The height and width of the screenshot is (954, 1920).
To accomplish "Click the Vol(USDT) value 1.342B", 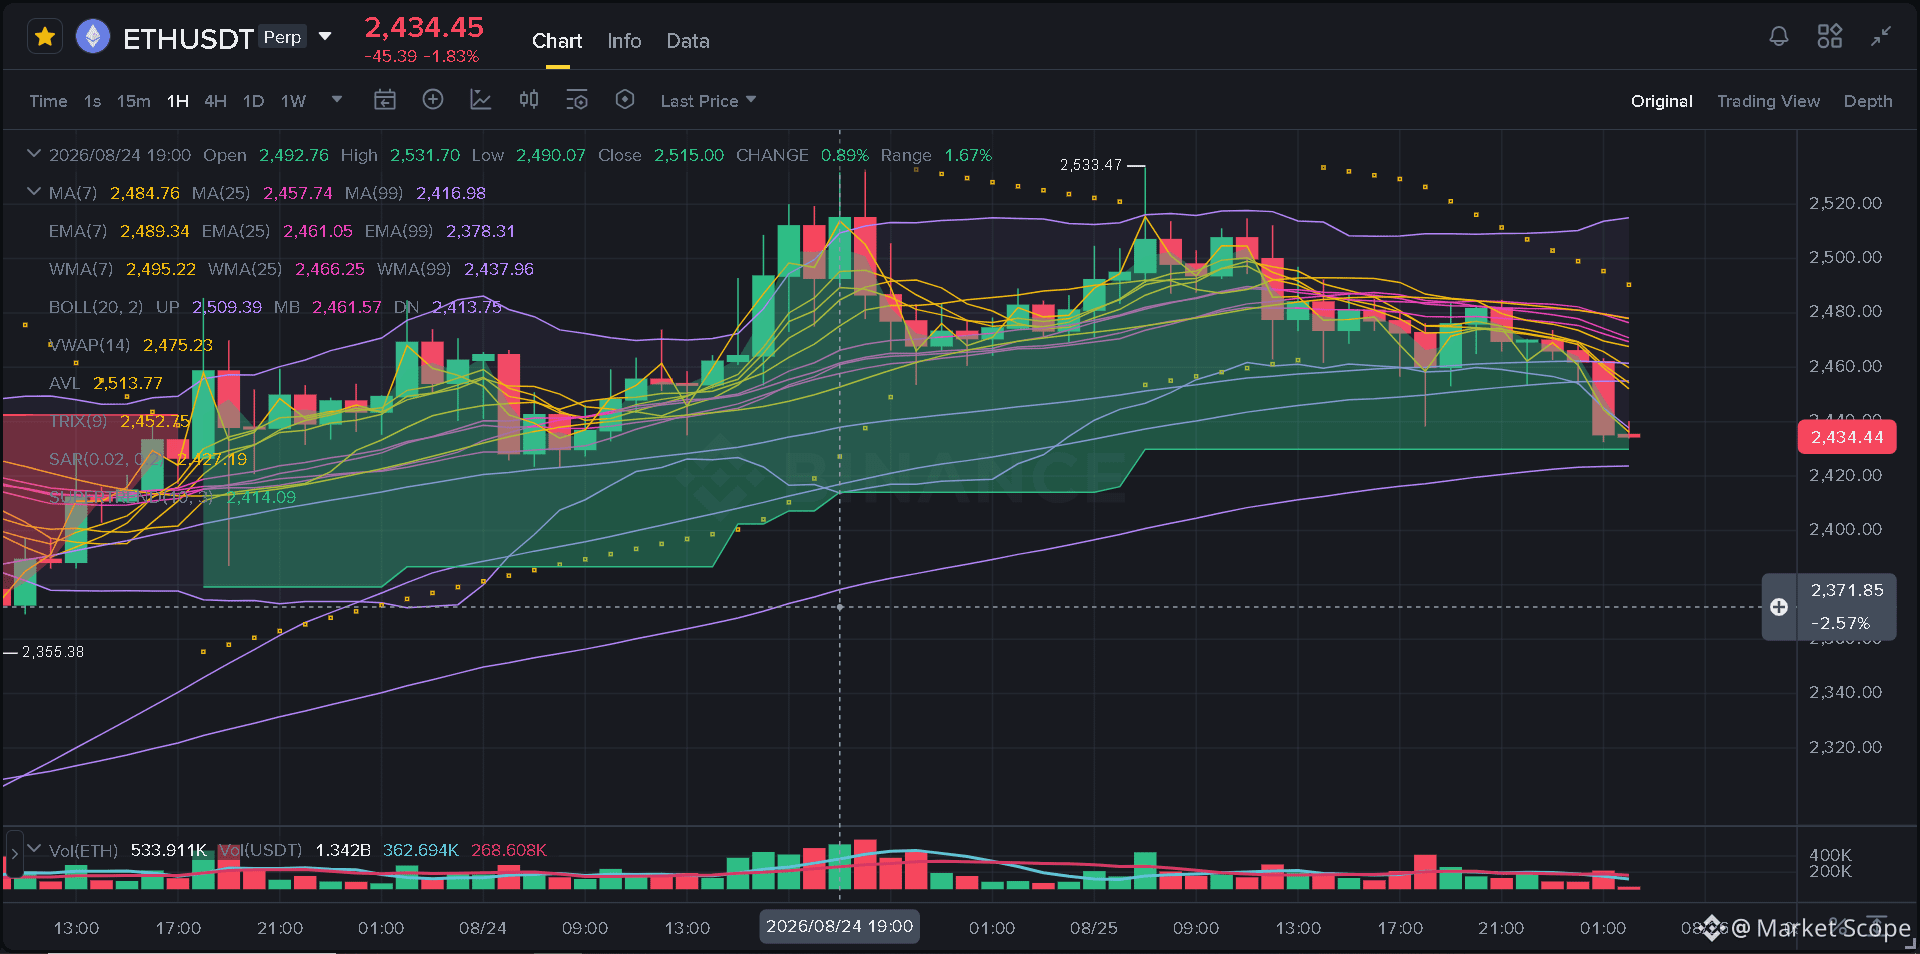I will (343, 850).
